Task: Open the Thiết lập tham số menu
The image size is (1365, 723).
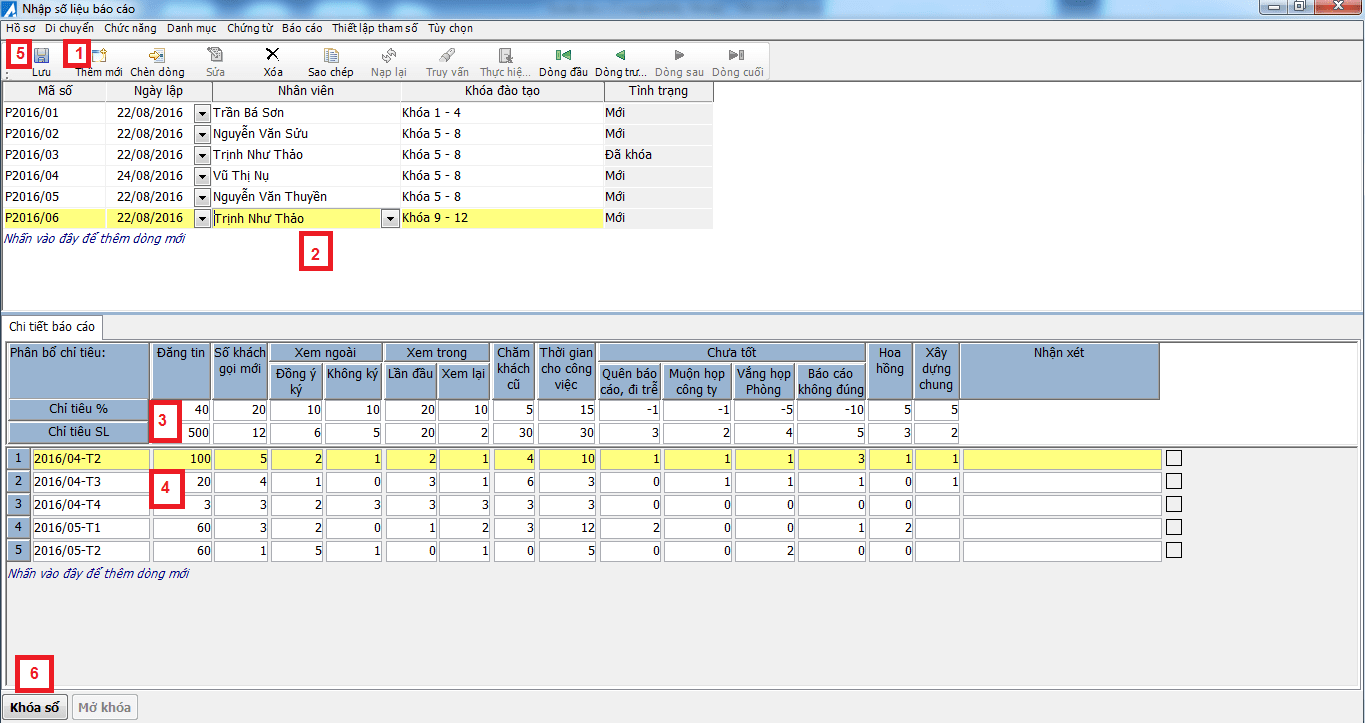Action: tap(375, 28)
